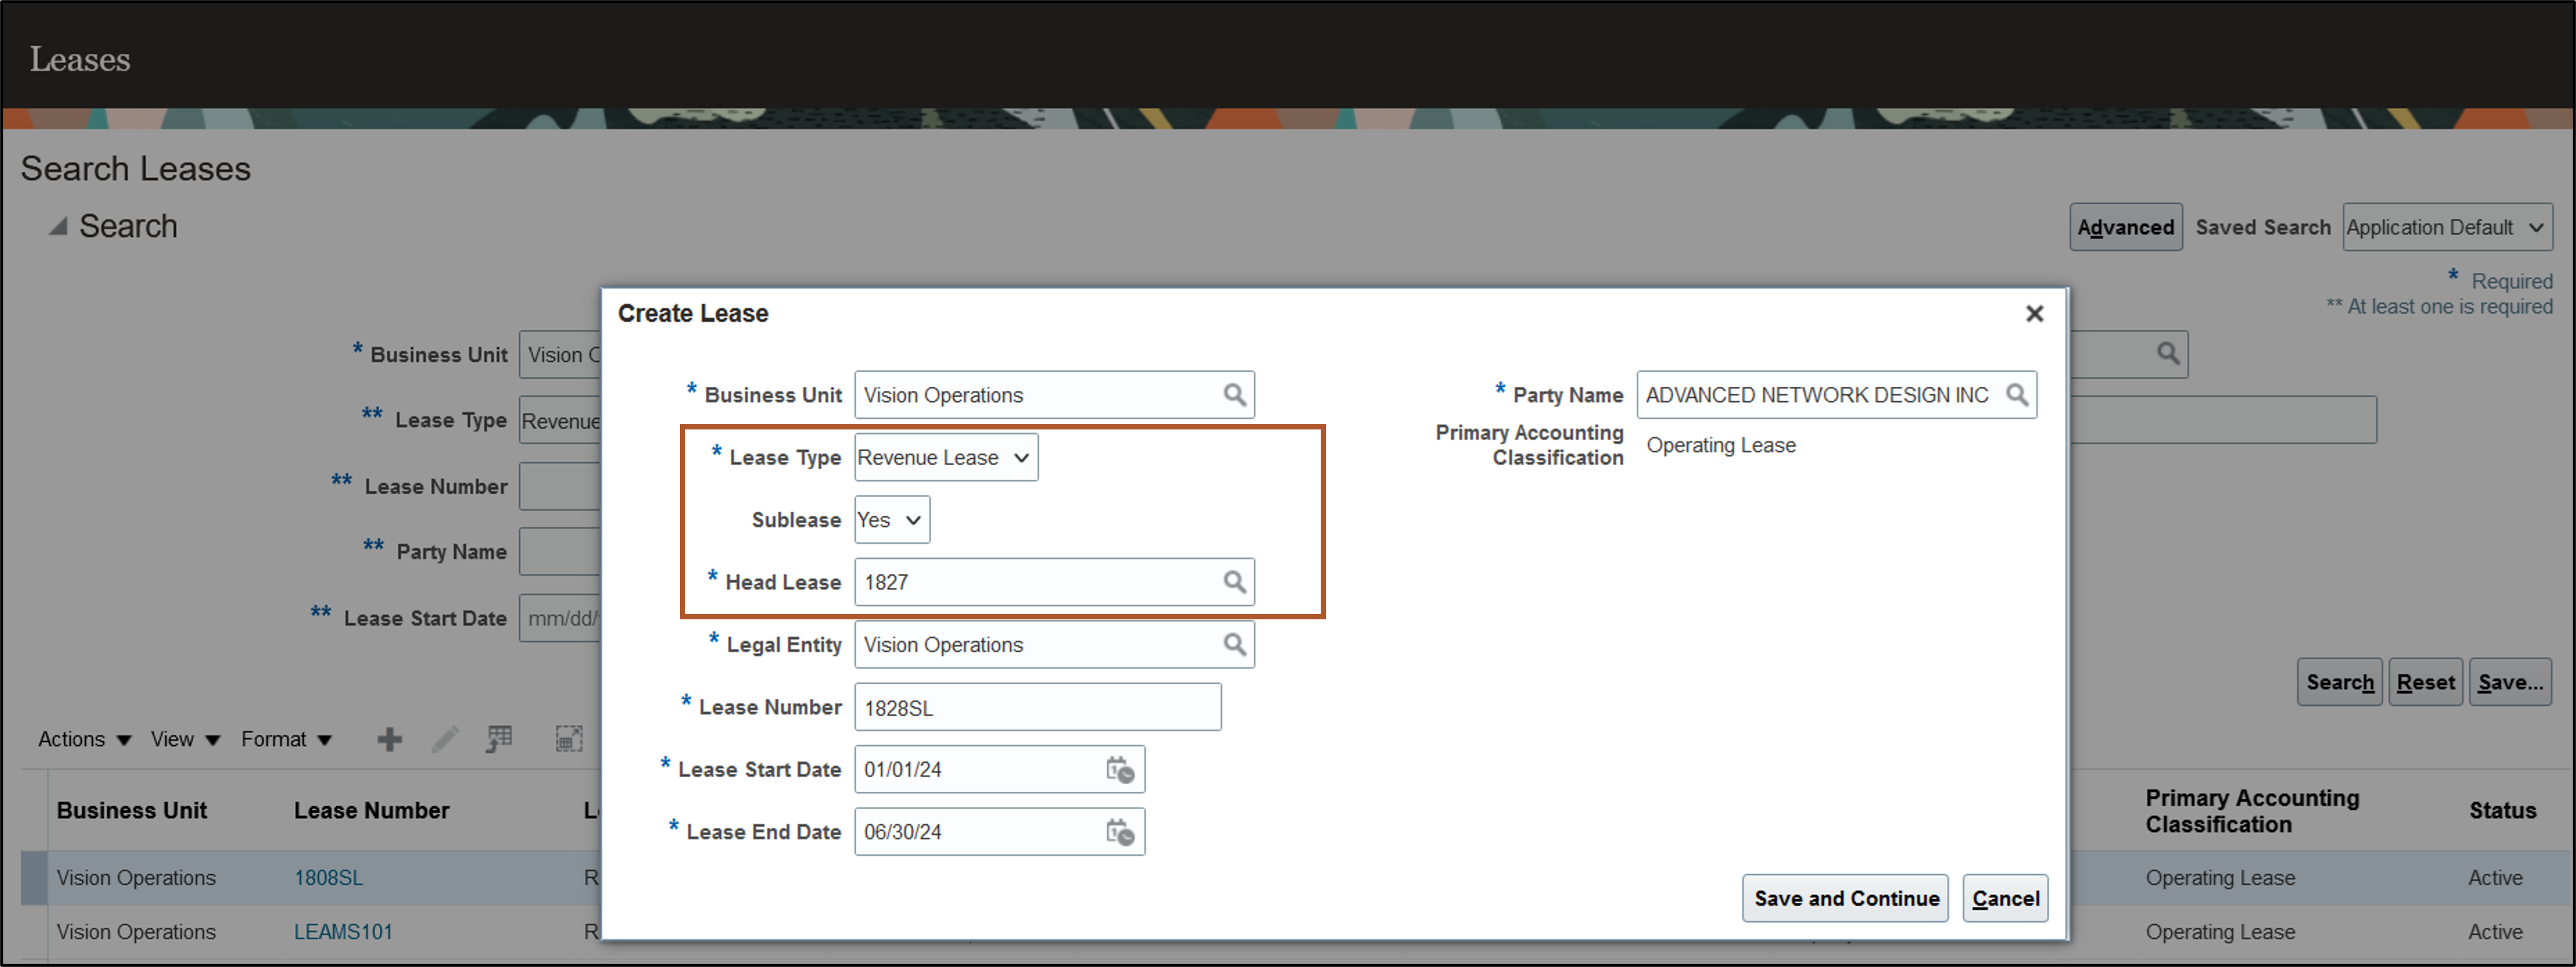Click the Detach table icon

[568, 739]
